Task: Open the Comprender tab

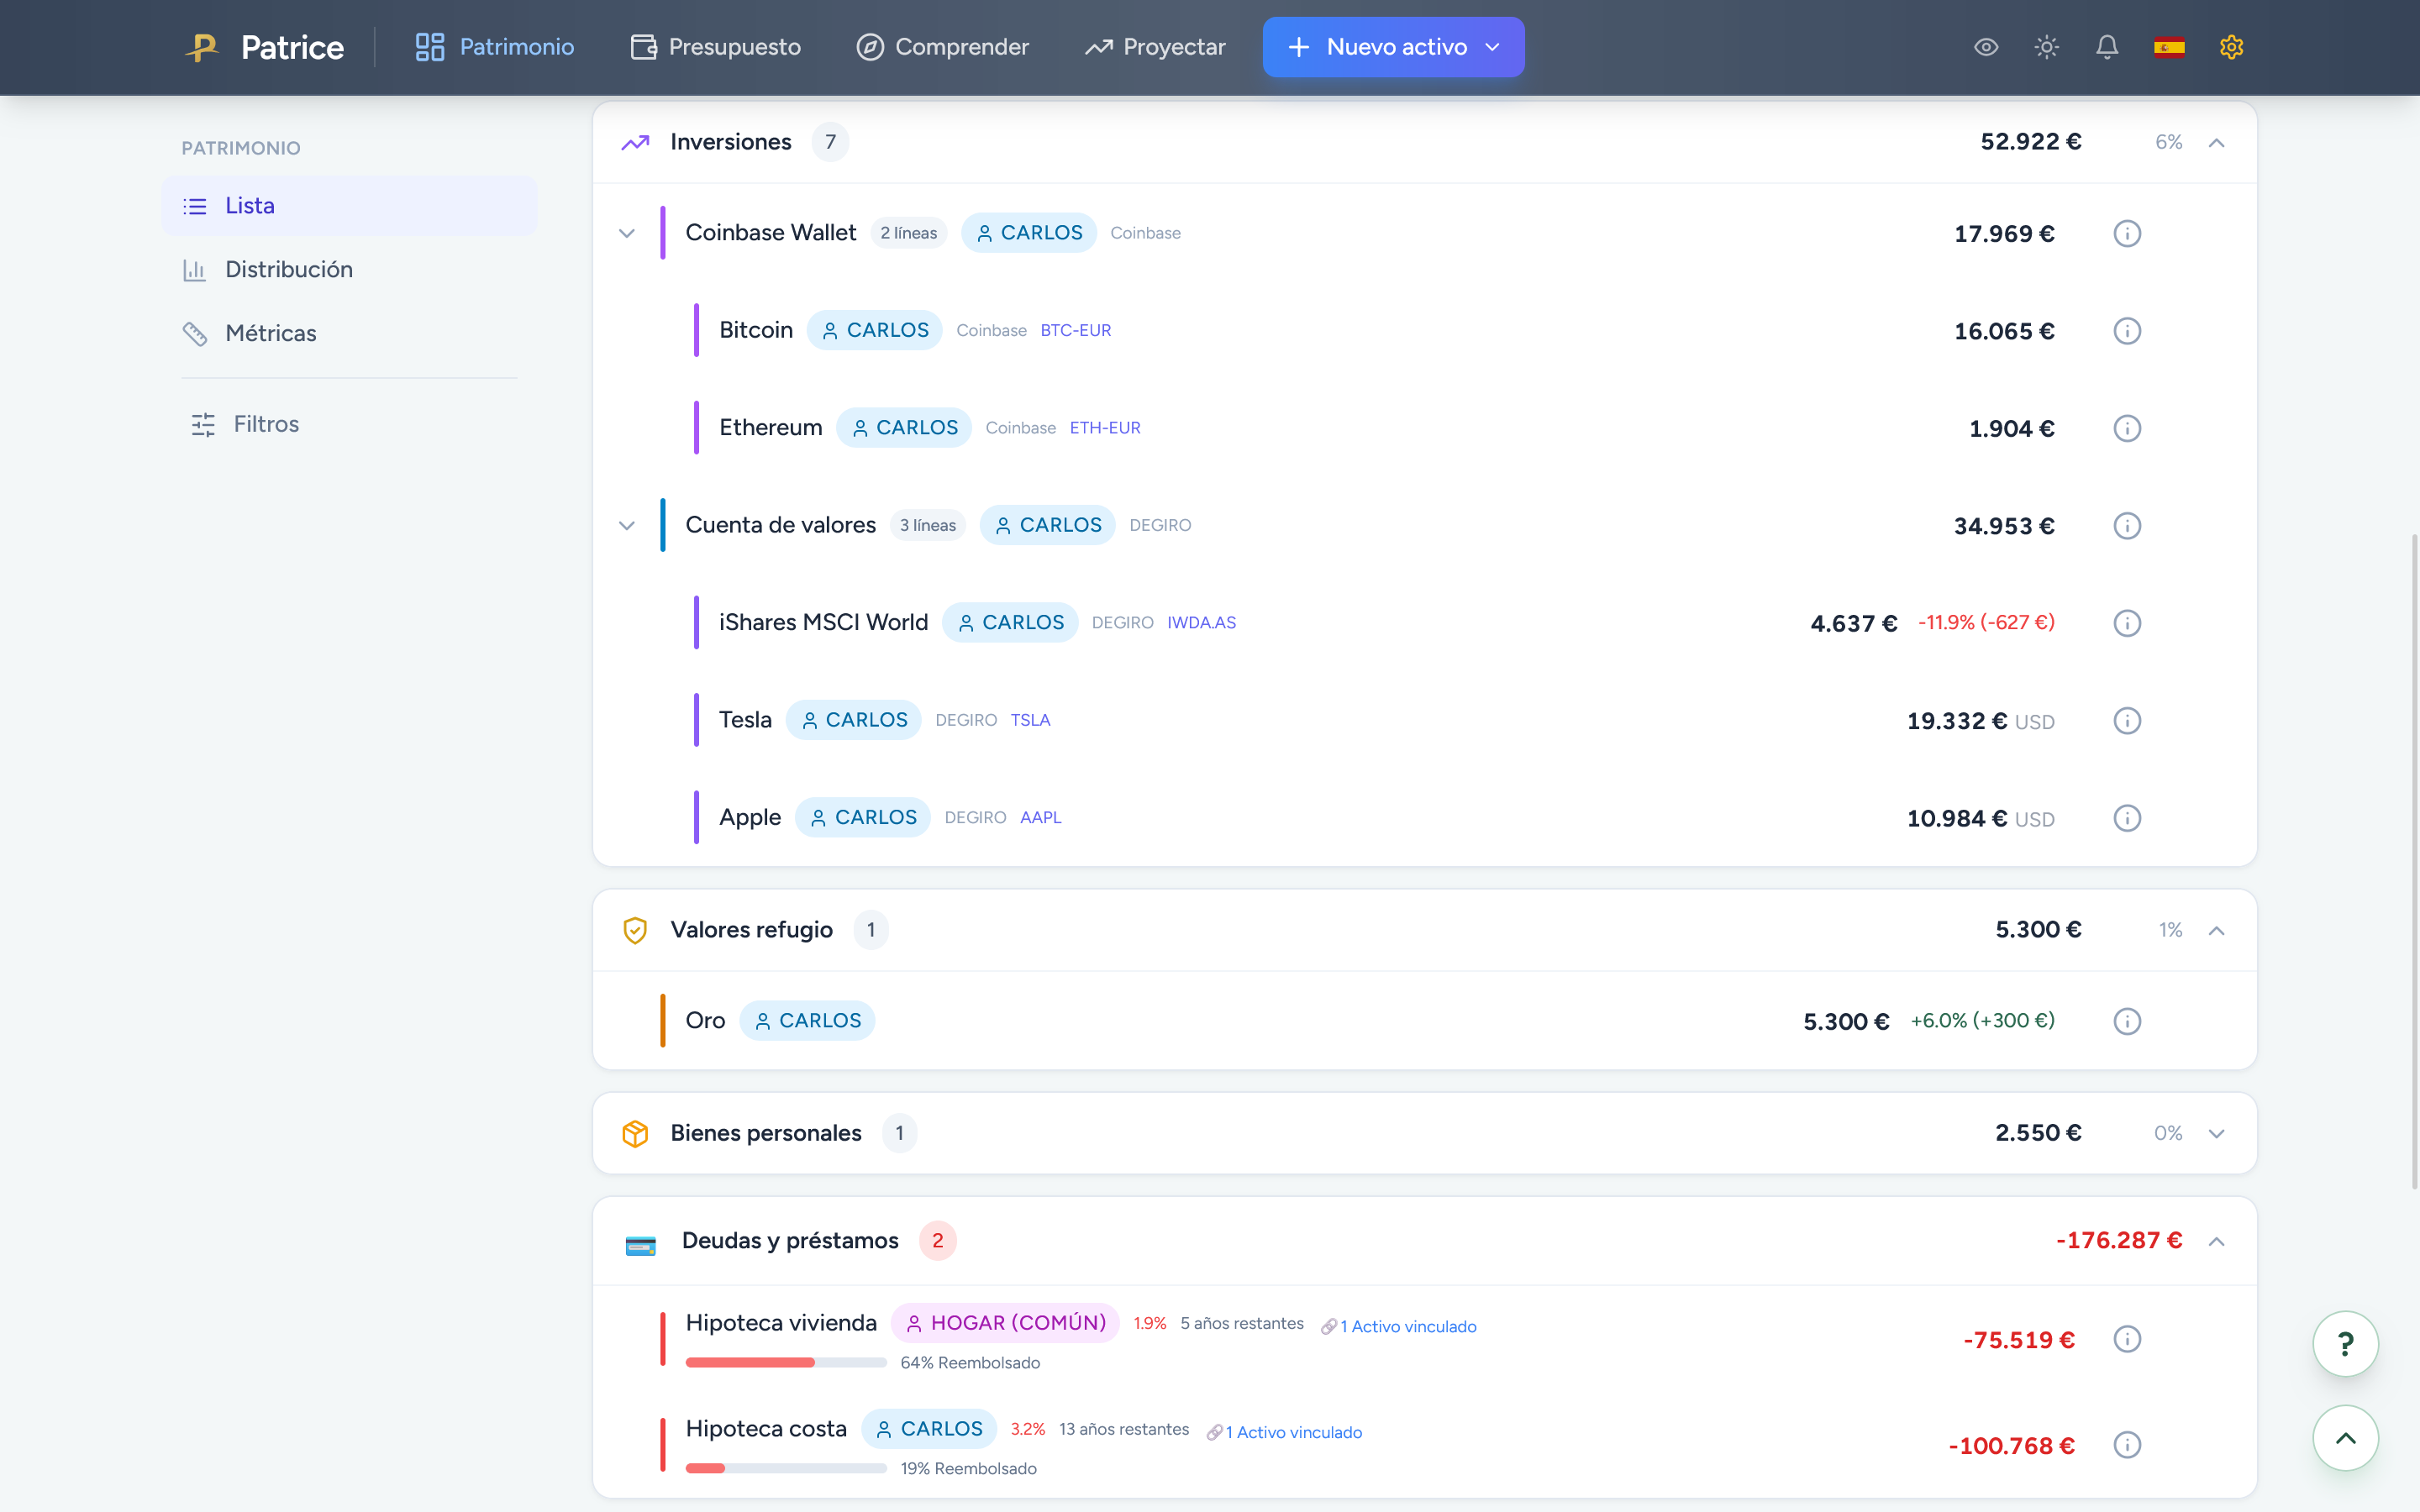Action: tap(942, 47)
